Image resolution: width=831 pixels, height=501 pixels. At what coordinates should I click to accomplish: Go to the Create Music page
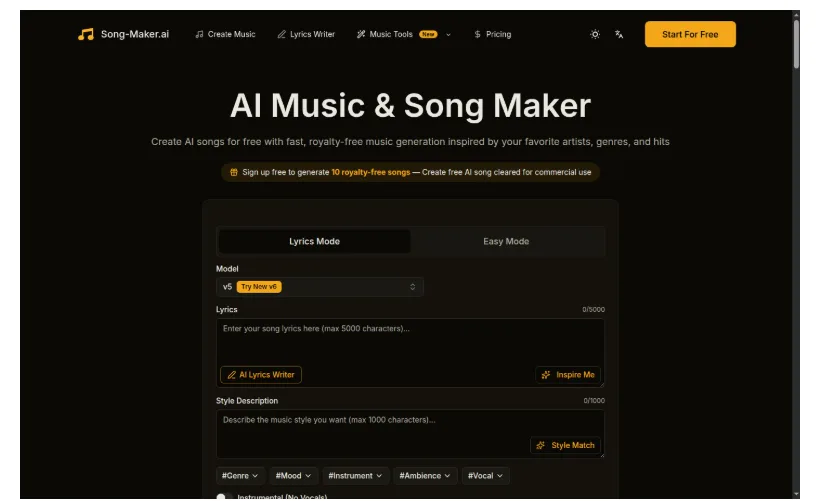225,34
